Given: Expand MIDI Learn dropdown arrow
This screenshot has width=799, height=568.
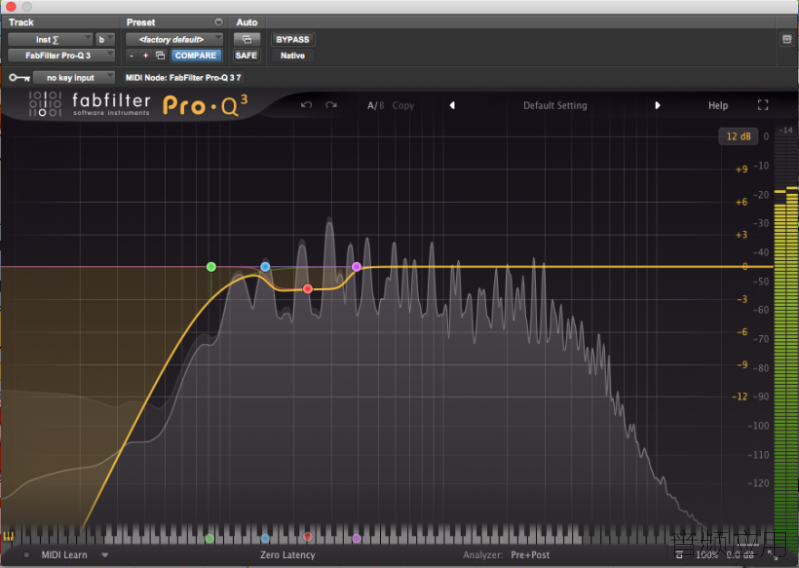Looking at the screenshot, I should pyautogui.click(x=104, y=555).
